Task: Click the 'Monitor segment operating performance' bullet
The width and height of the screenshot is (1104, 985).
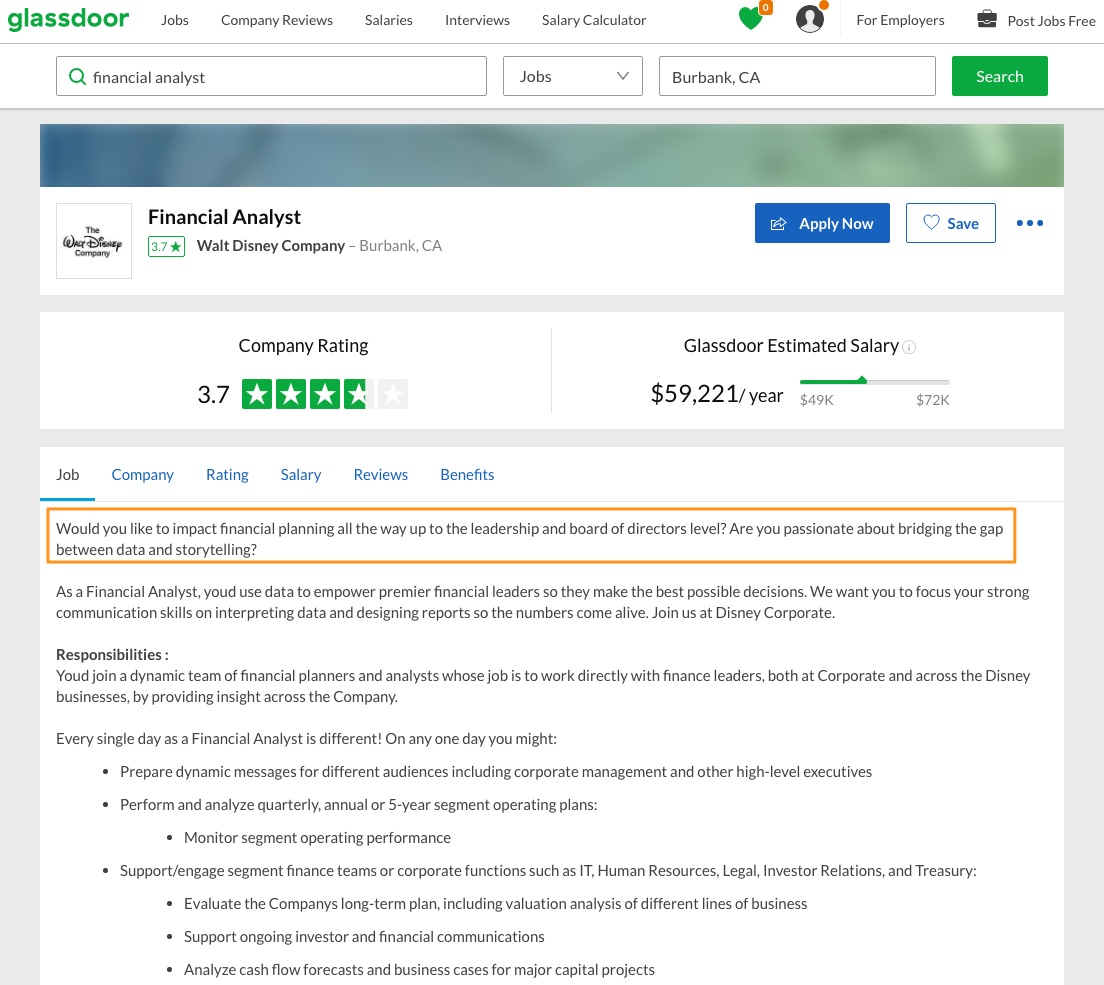Action: 317,838
